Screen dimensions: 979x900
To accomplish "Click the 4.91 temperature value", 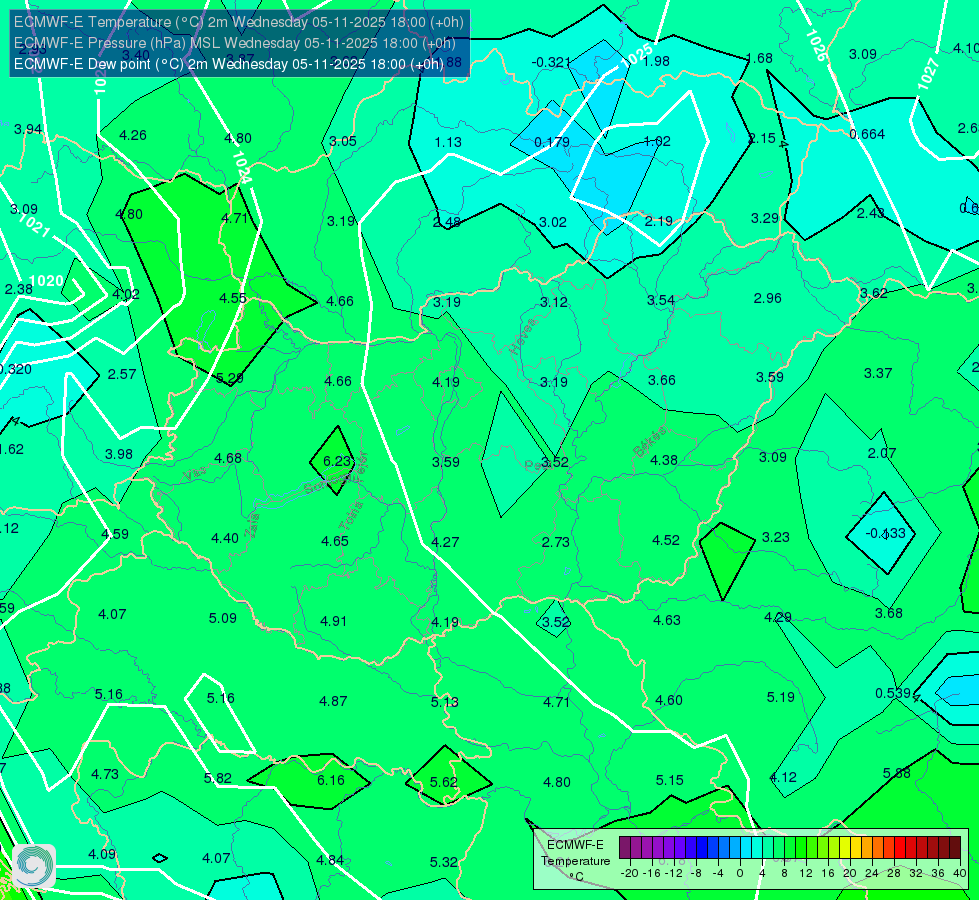I will tap(333, 621).
